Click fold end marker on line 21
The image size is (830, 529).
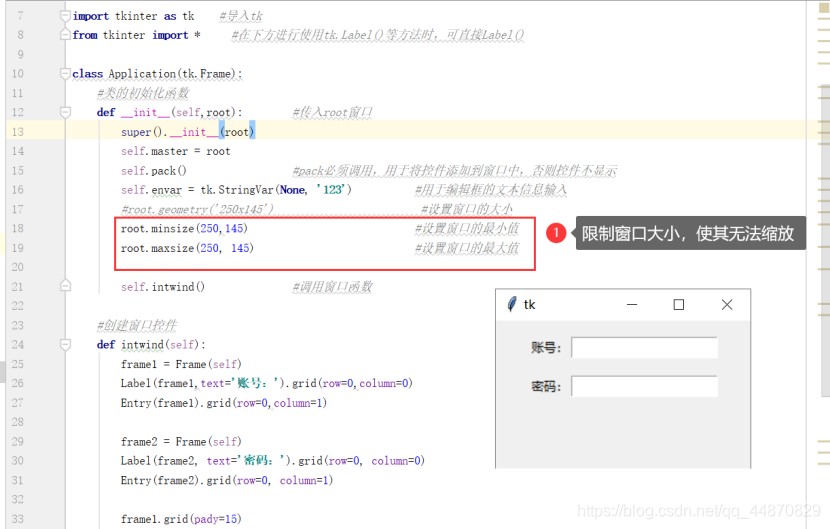(65, 286)
